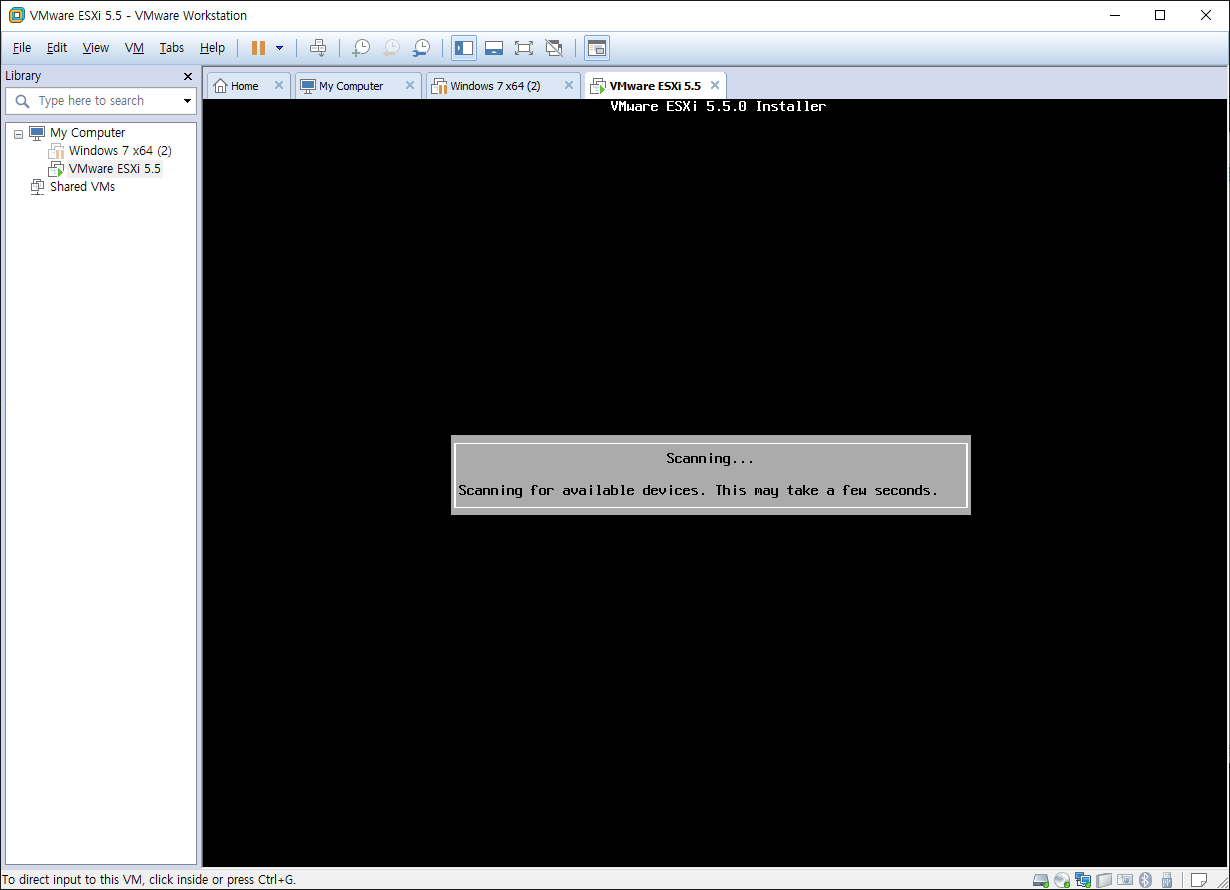This screenshot has width=1230, height=890.
Task: Close the Home tab
Action: coord(279,86)
